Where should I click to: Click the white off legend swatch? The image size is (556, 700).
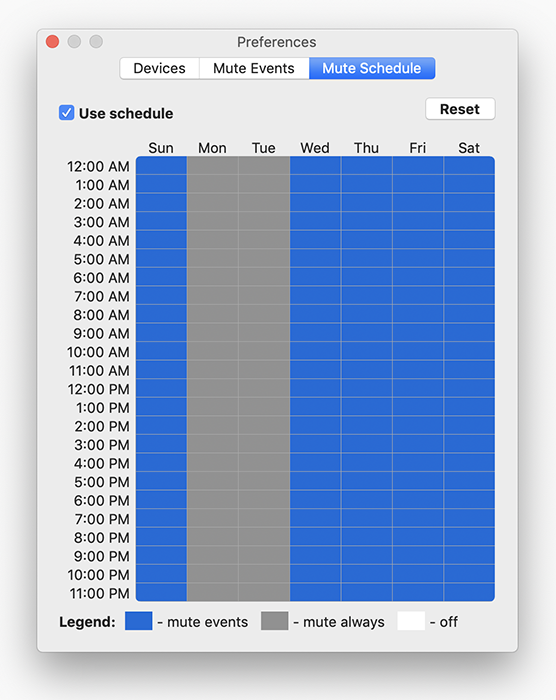point(411,621)
